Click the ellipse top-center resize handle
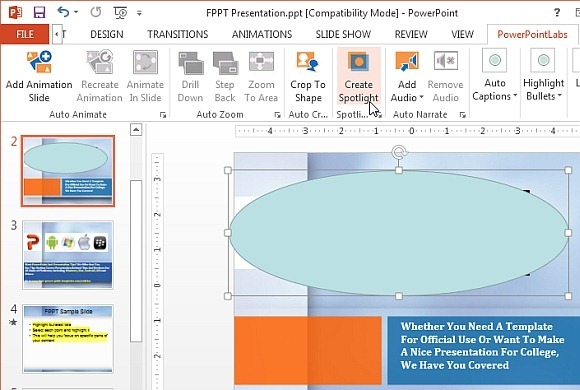Screen dimensions: 580x390 (399, 170)
